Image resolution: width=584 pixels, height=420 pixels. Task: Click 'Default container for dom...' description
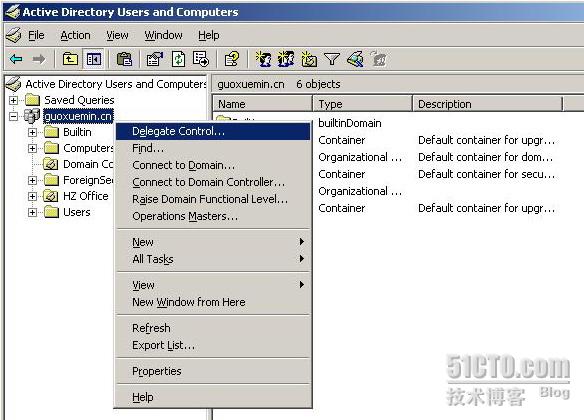486,157
